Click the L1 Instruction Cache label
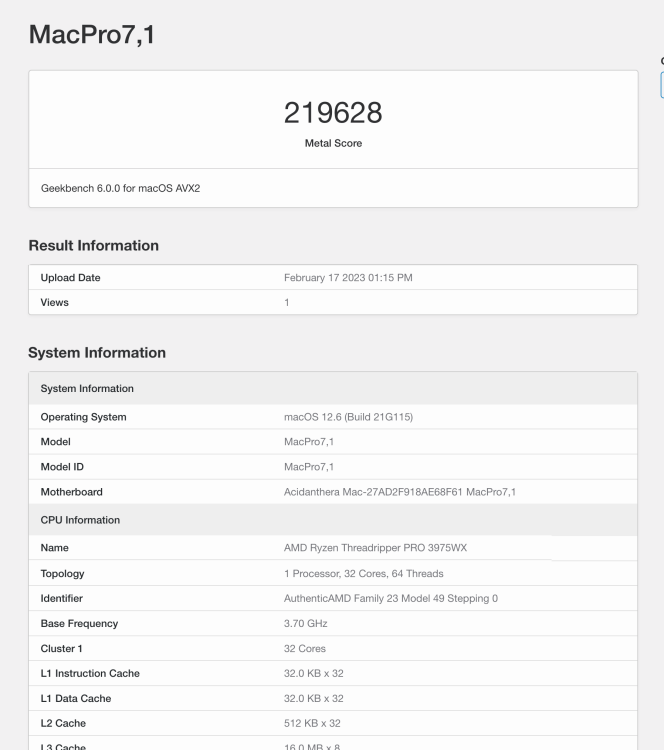 (x=90, y=673)
